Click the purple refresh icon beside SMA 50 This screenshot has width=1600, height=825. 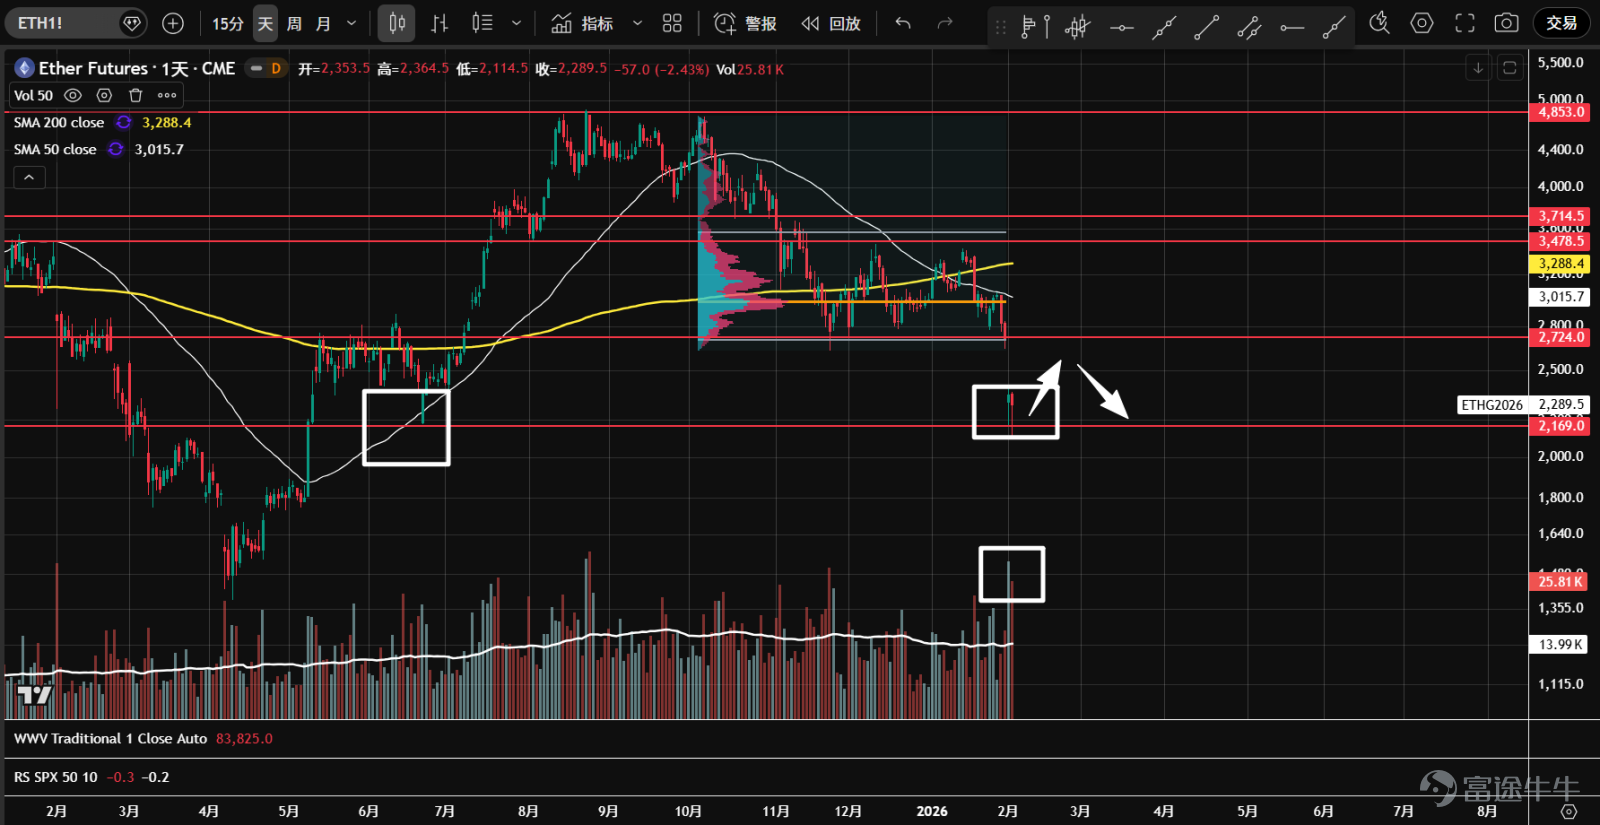tap(116, 149)
